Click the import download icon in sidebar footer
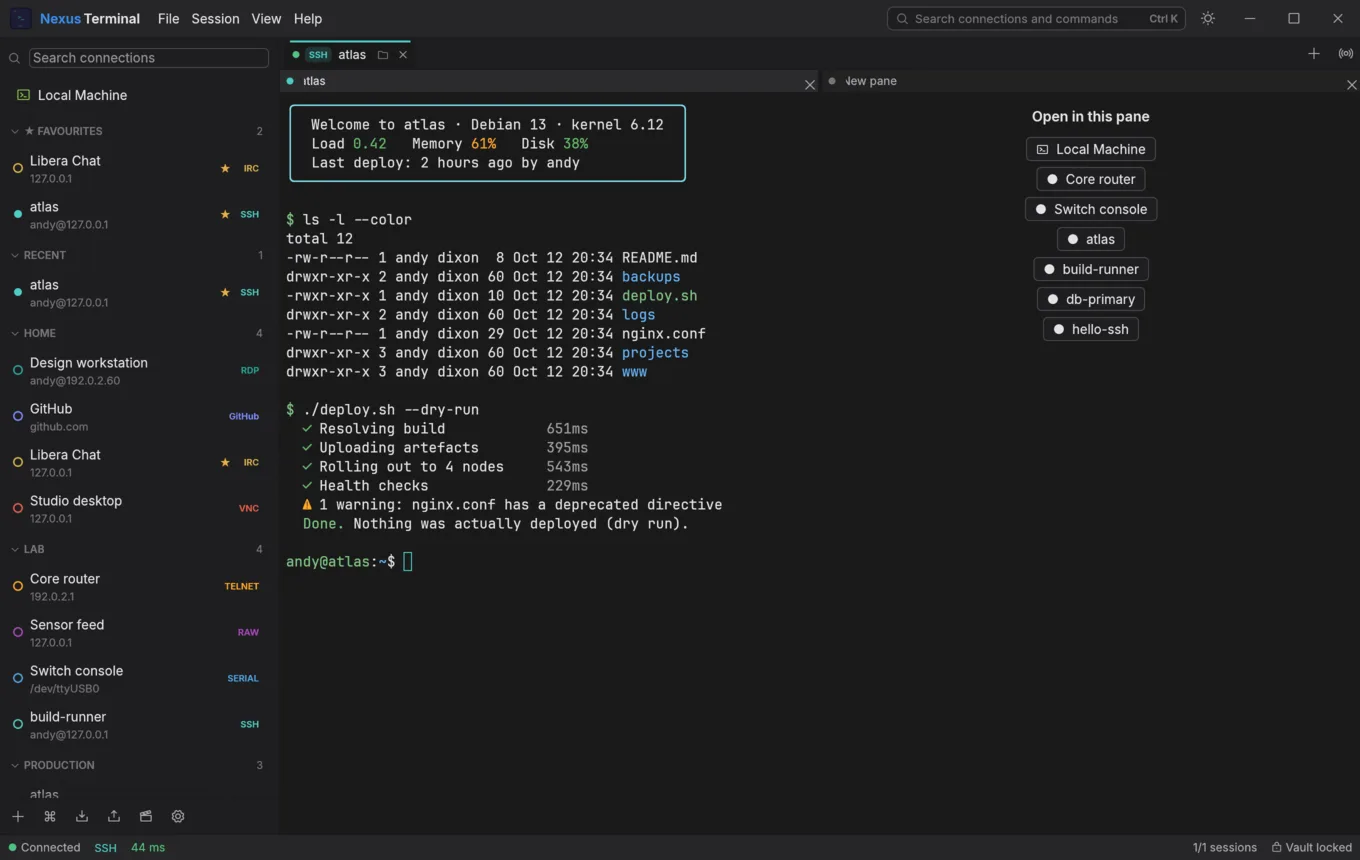Viewport: 1360px width, 860px height. click(x=82, y=816)
